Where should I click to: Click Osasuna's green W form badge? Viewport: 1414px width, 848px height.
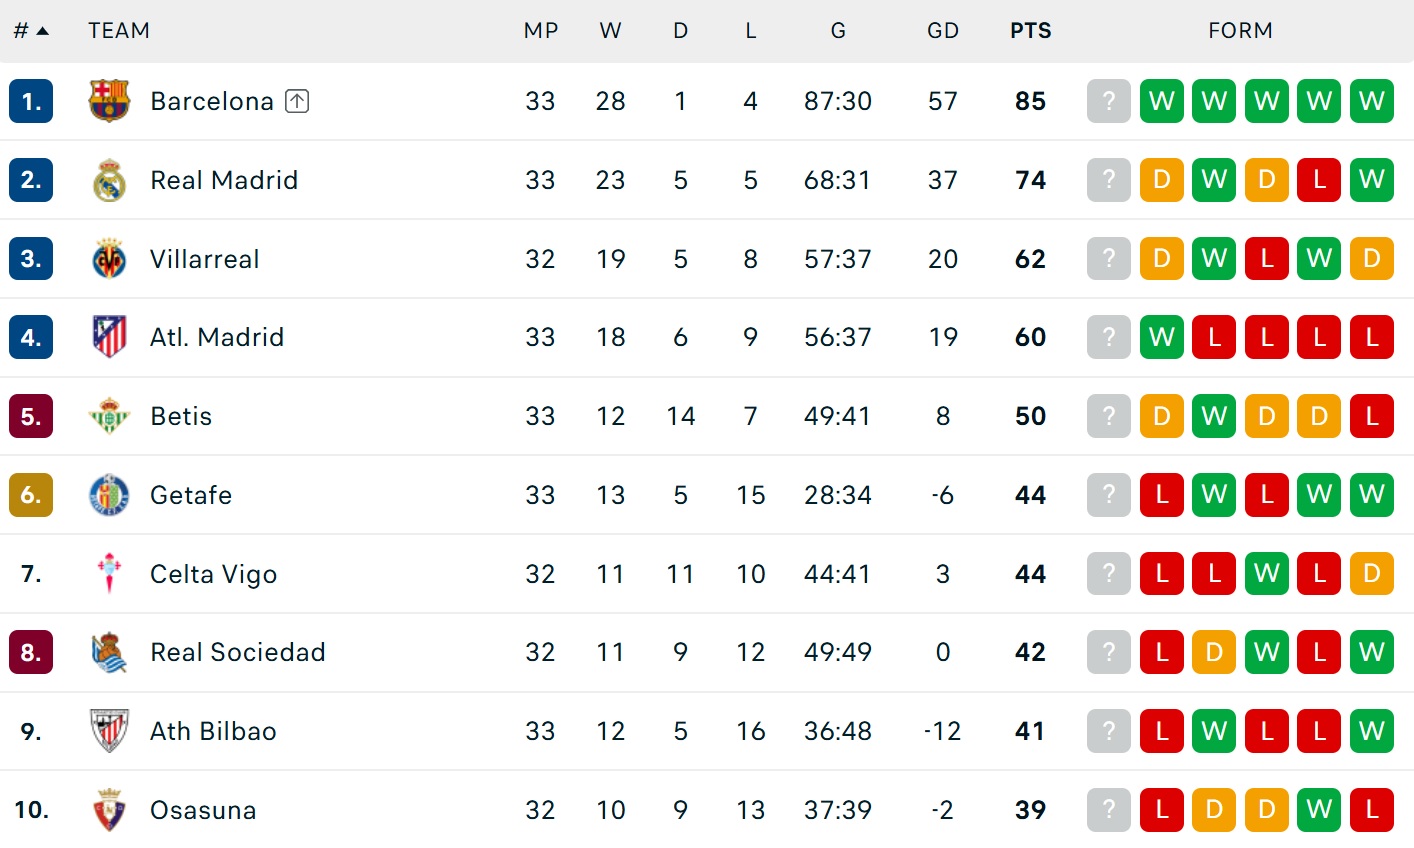pyautogui.click(x=1319, y=810)
